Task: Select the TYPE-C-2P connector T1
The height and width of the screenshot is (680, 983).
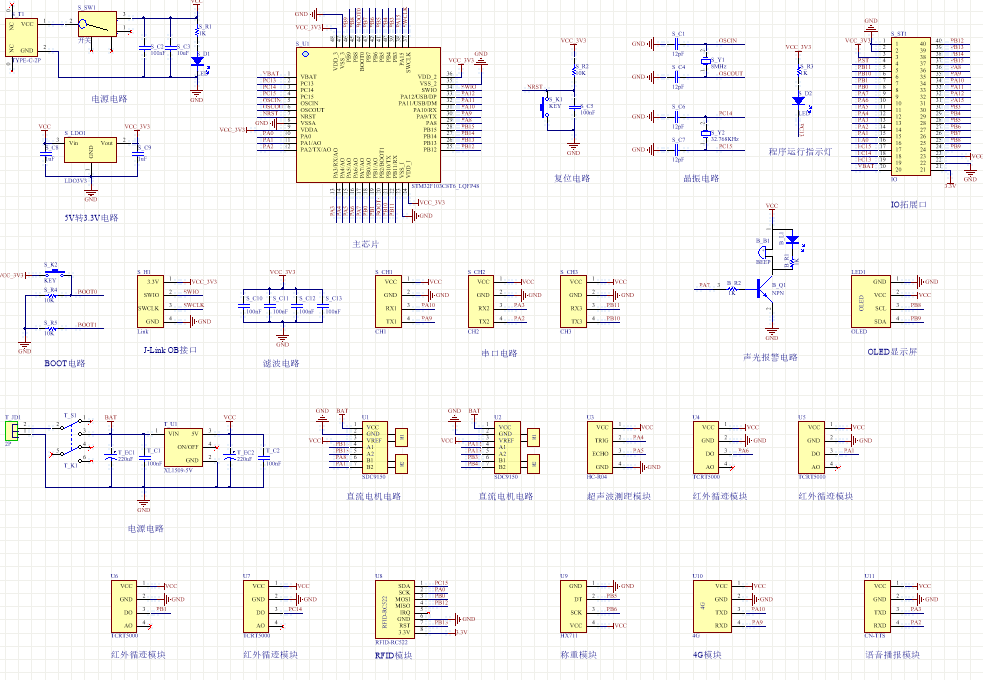Action: [21, 37]
